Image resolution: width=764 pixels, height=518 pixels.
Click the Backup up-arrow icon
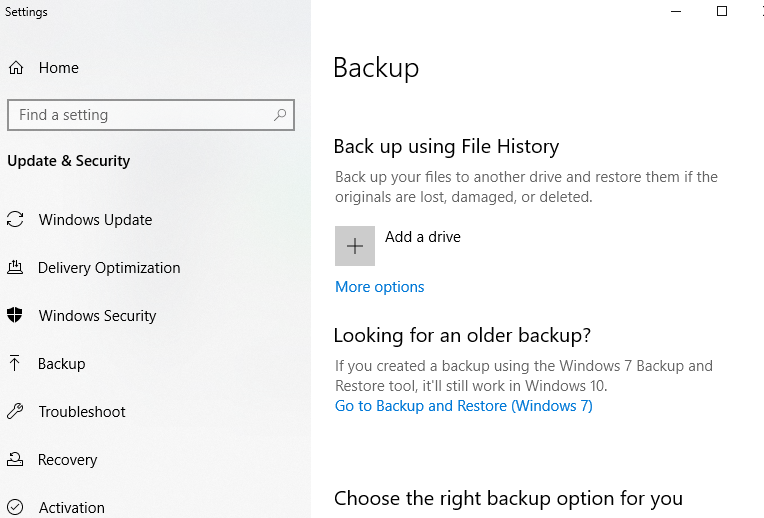(15, 363)
